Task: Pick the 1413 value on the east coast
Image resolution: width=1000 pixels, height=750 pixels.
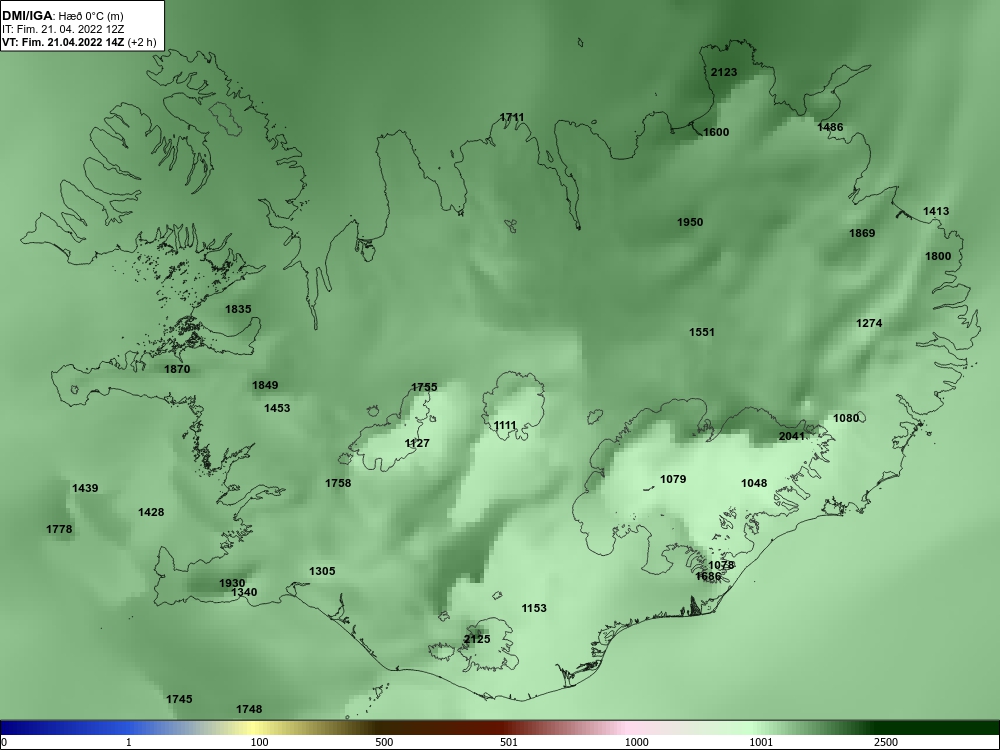Action: (x=936, y=211)
